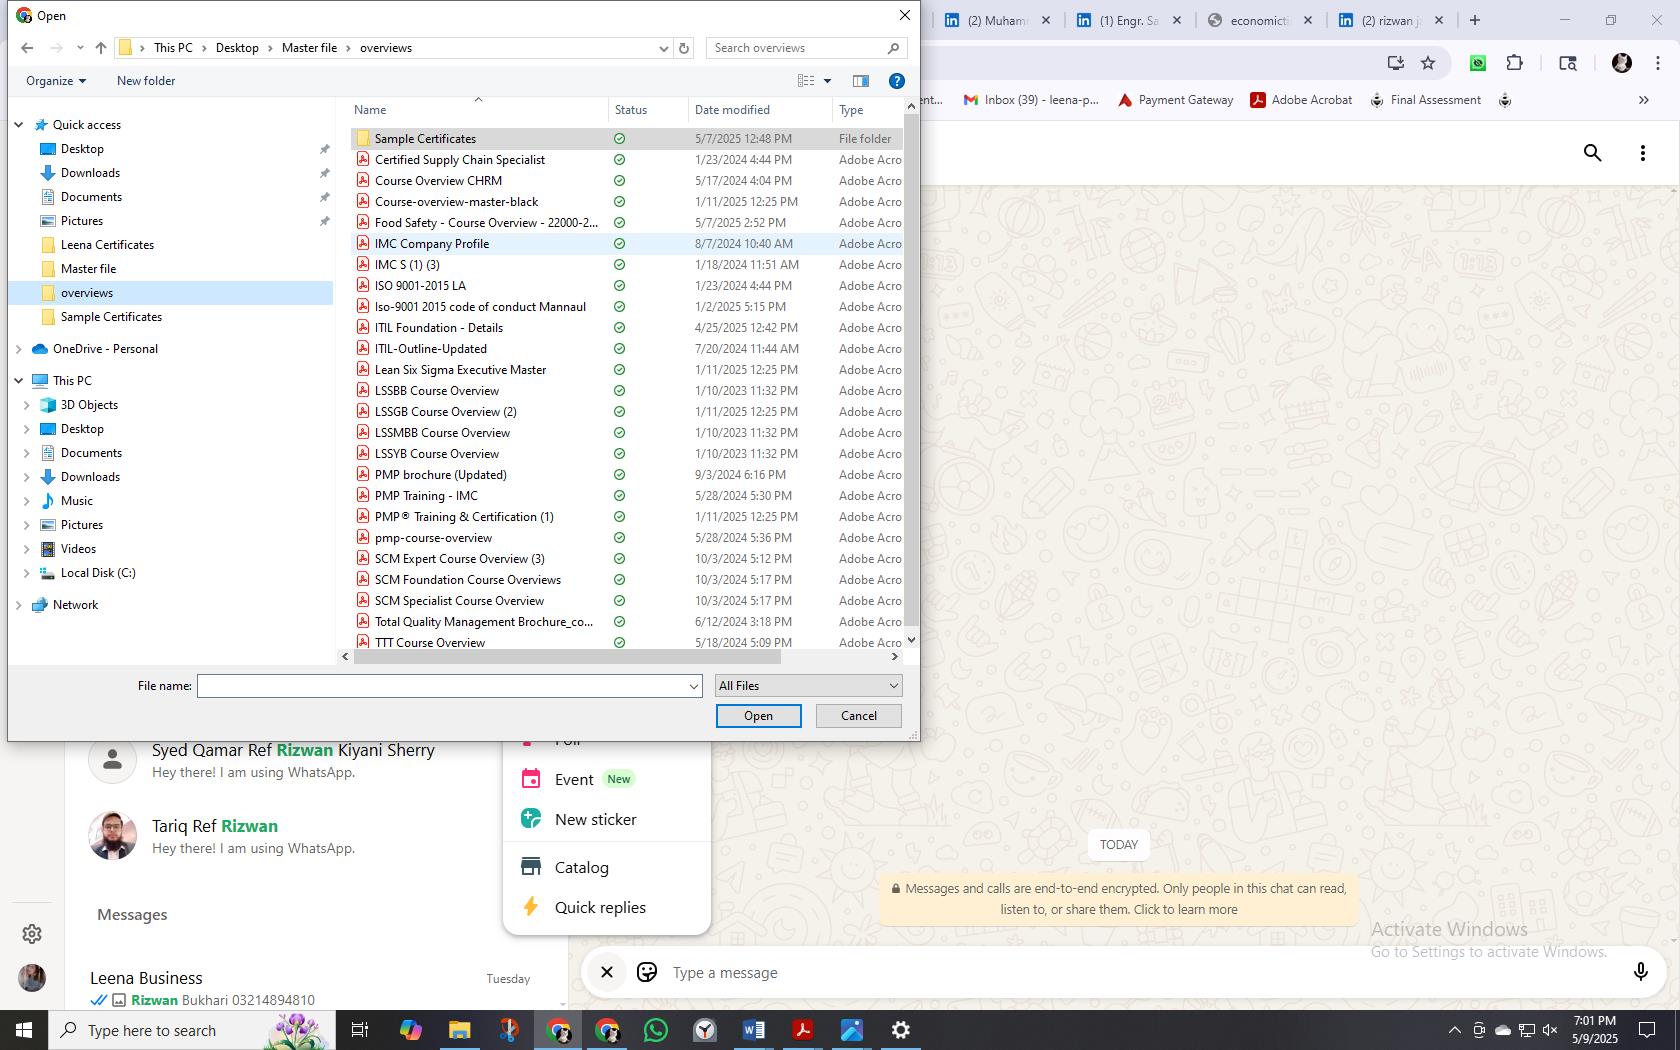Open Chrome extensions puzzle icon
The image size is (1680, 1050).
click(1515, 63)
